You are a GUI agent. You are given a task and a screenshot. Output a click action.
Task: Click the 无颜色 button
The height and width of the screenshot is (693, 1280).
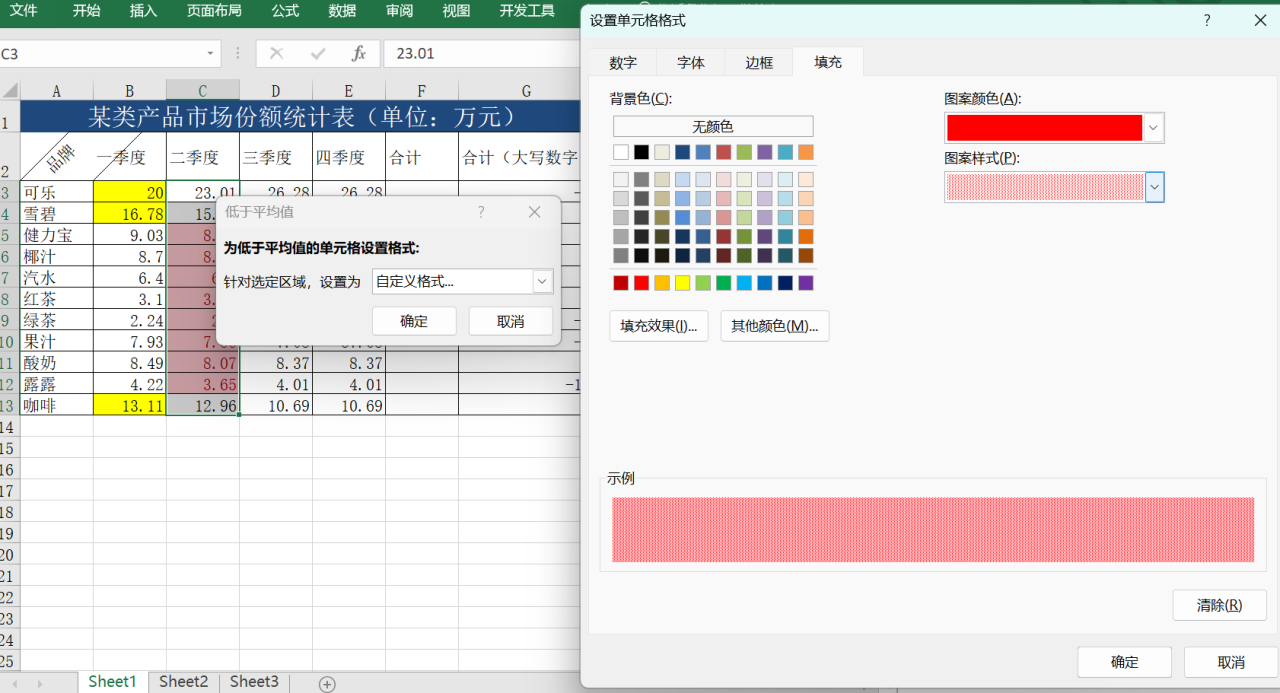[713, 127]
